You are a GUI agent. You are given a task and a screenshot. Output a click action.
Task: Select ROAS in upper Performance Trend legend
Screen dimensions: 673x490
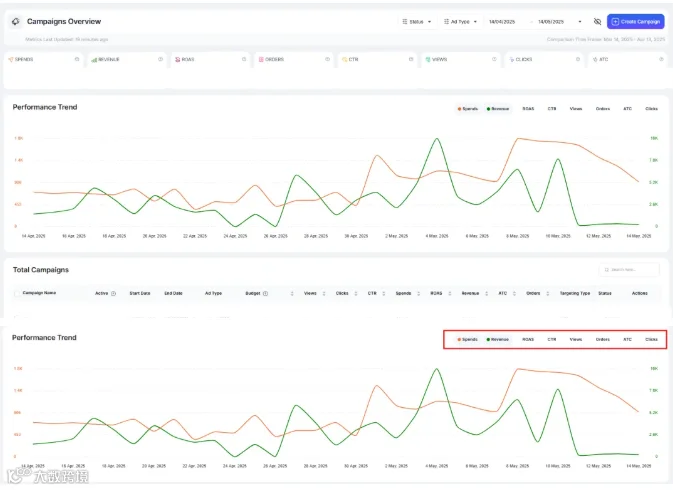(528, 109)
